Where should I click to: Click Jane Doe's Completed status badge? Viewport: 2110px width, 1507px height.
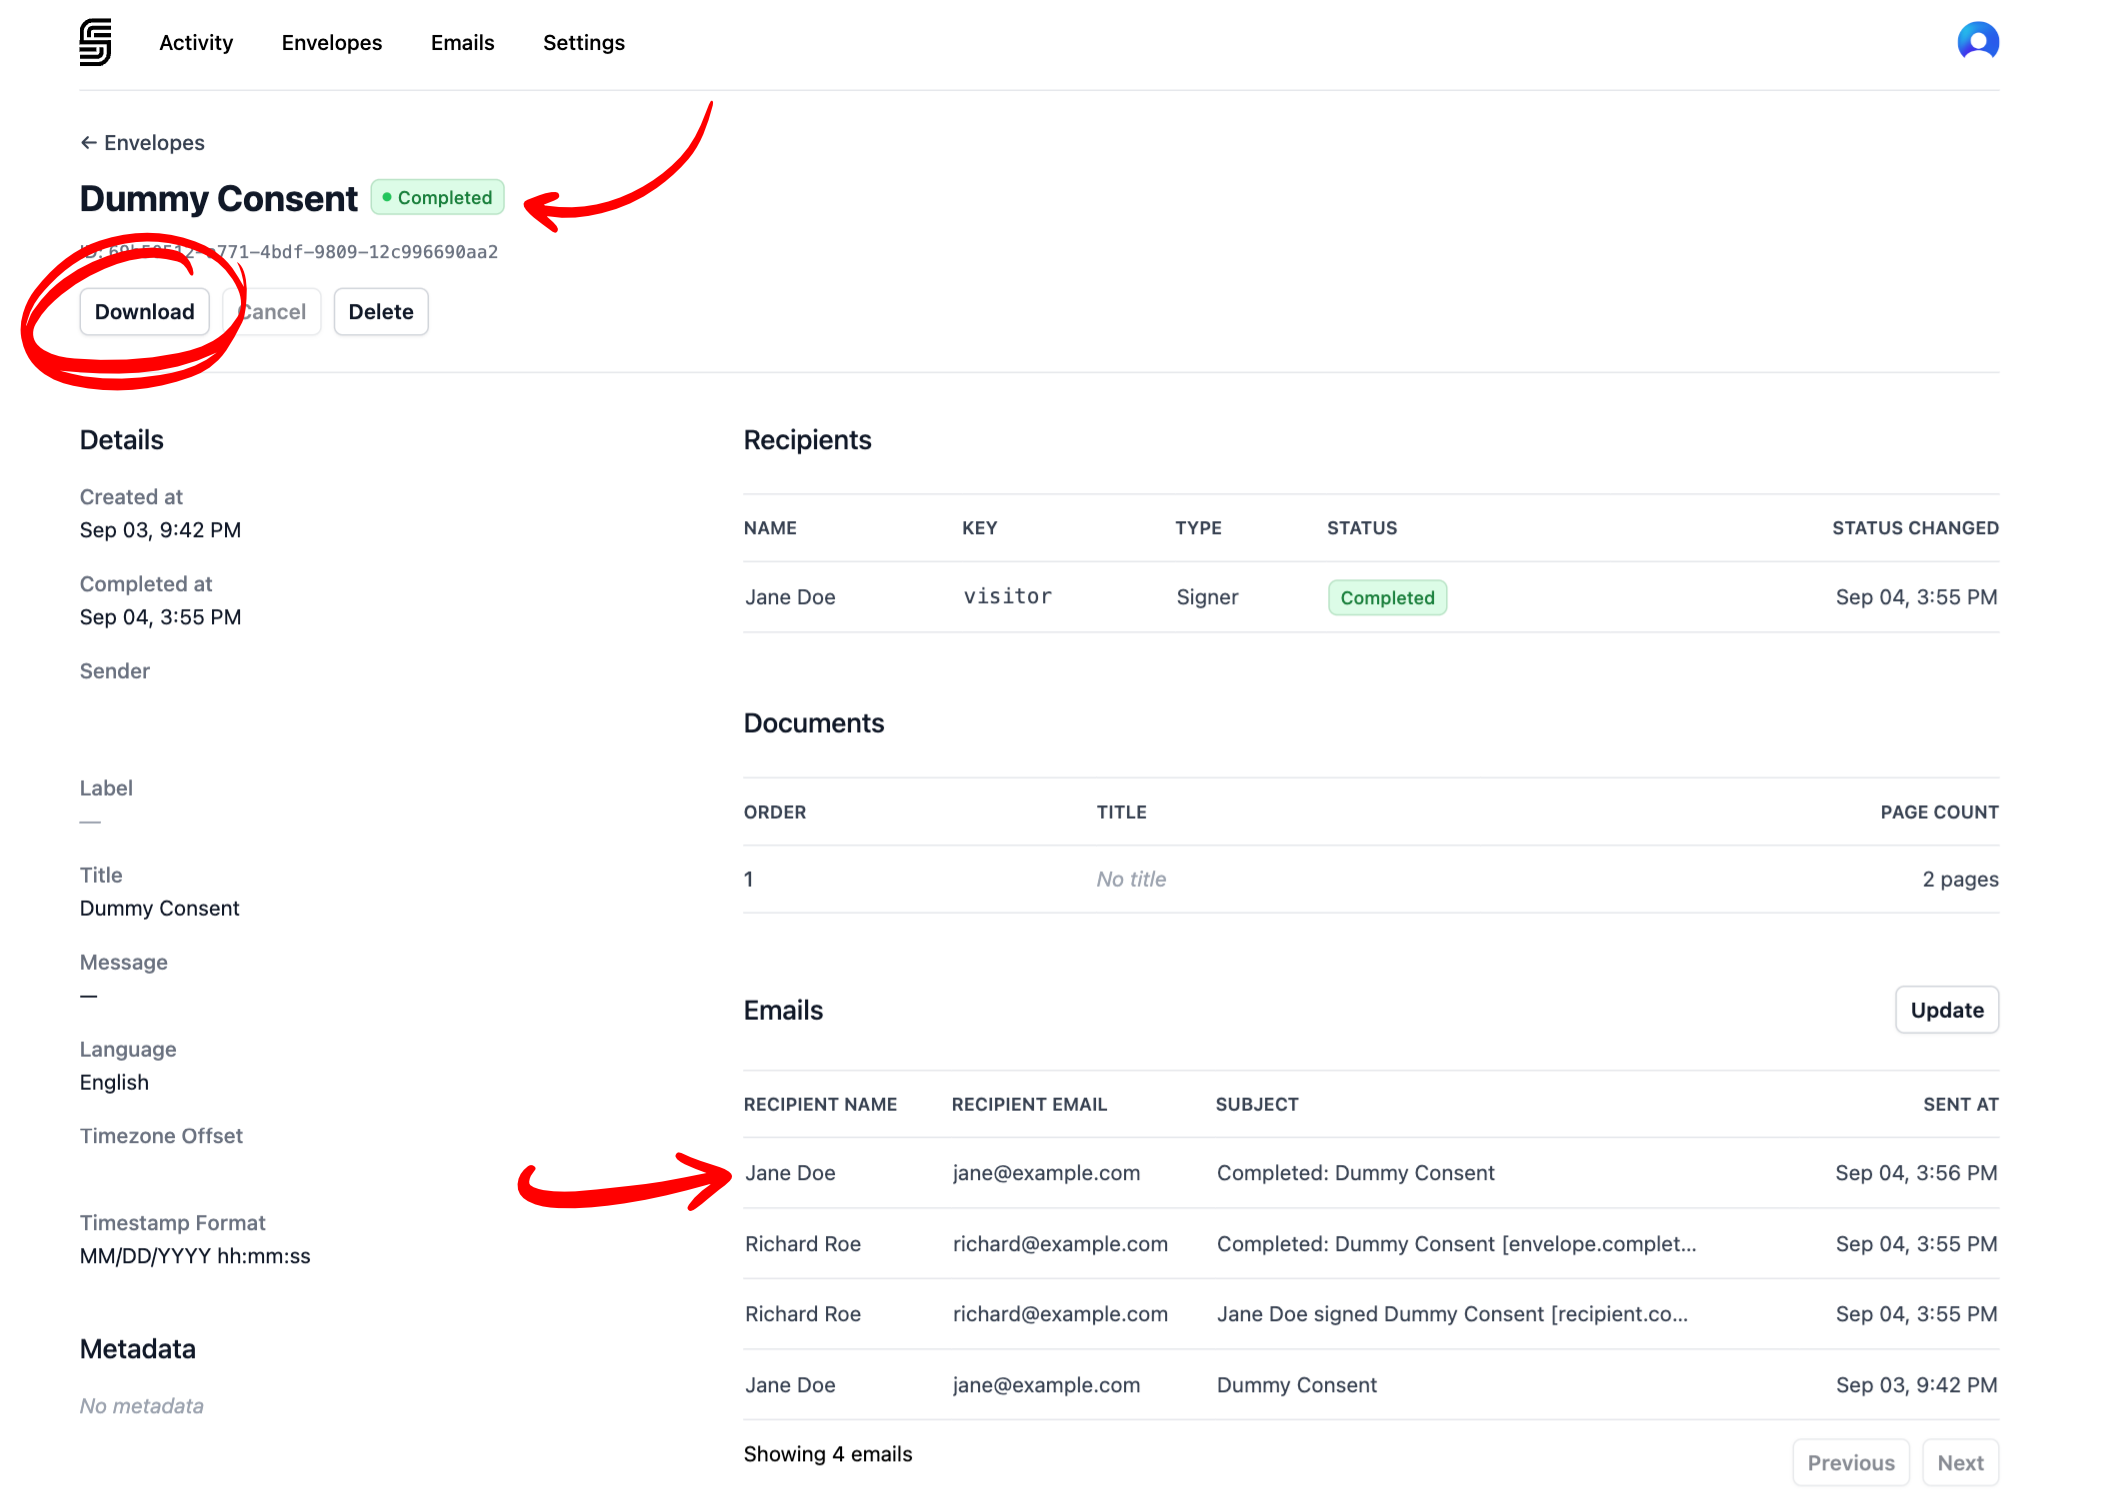click(x=1386, y=598)
